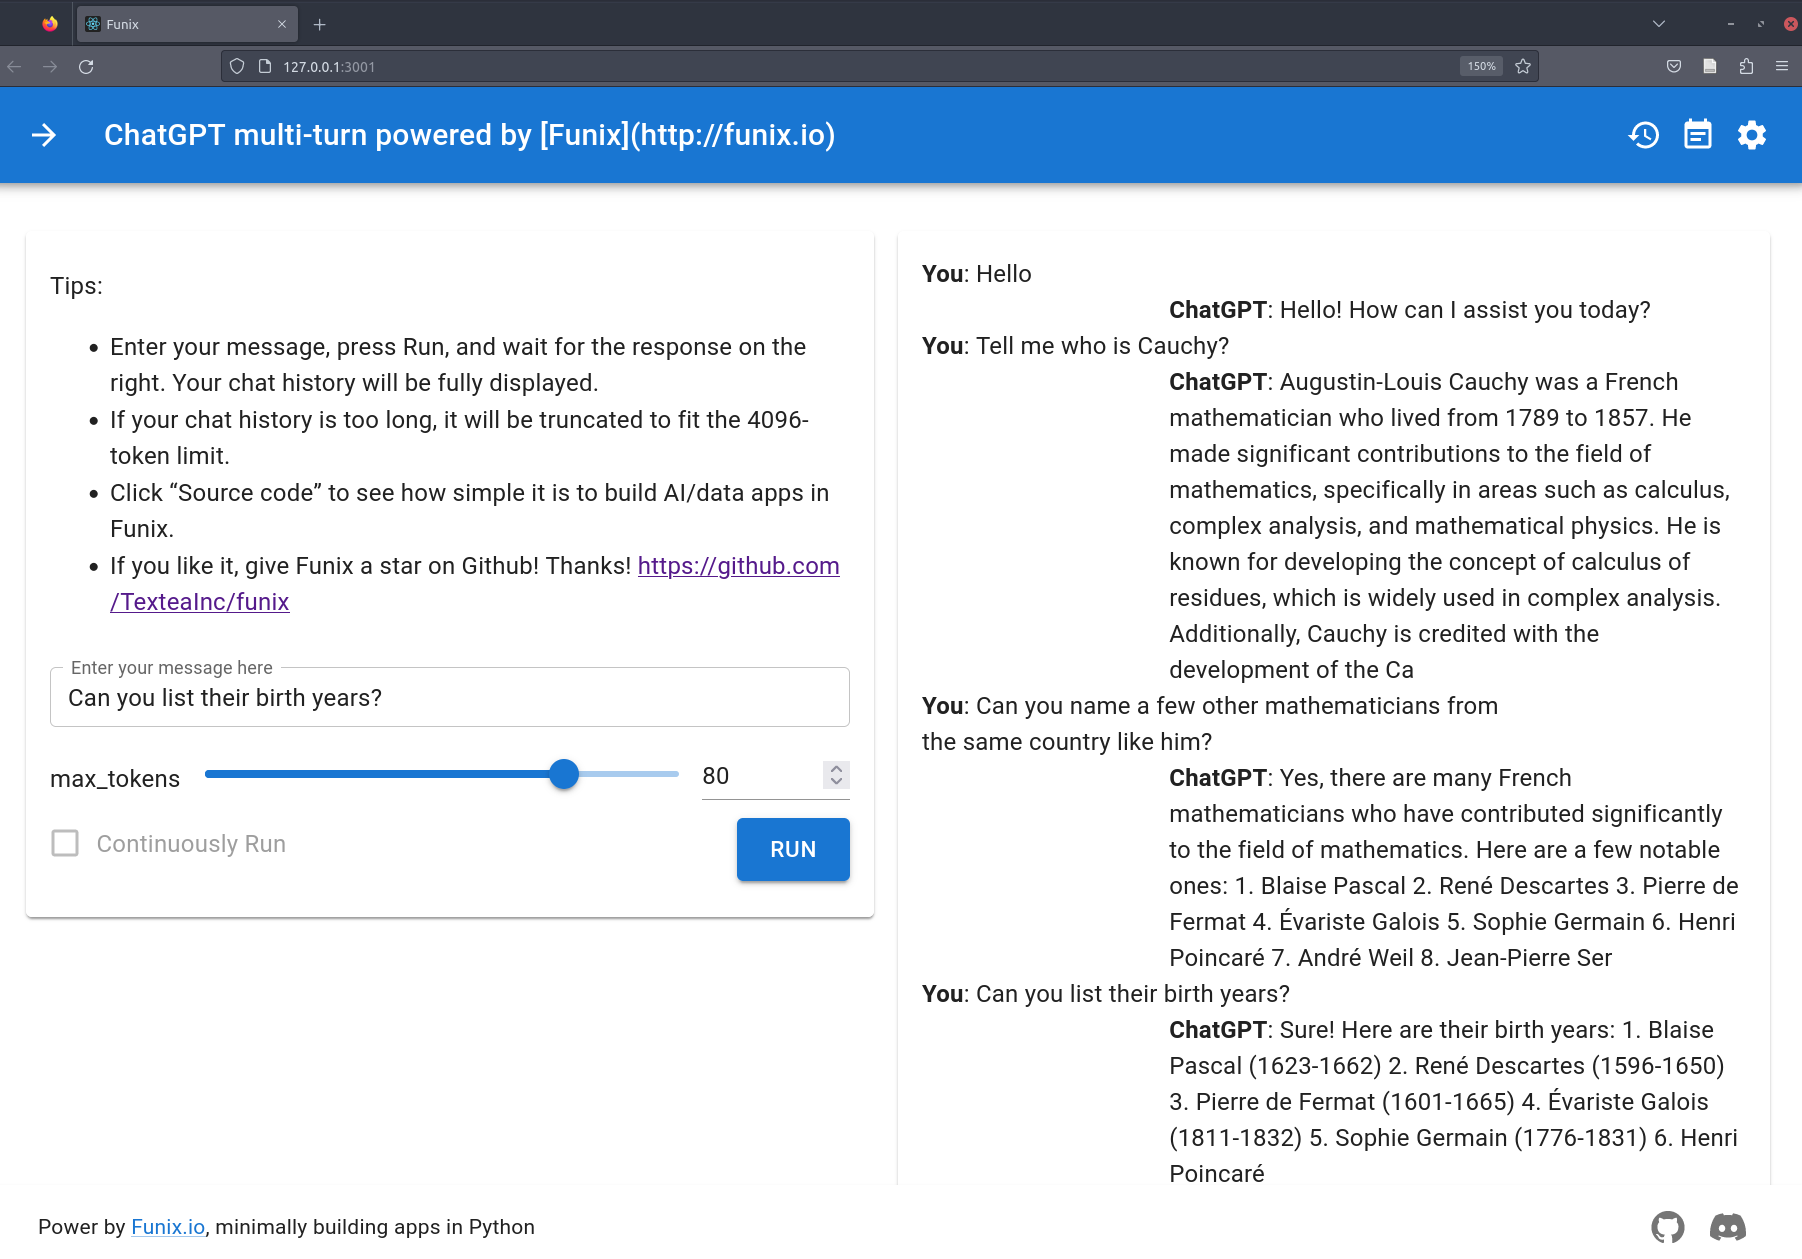Click the site information page icon
1802x1259 pixels.
click(x=265, y=67)
